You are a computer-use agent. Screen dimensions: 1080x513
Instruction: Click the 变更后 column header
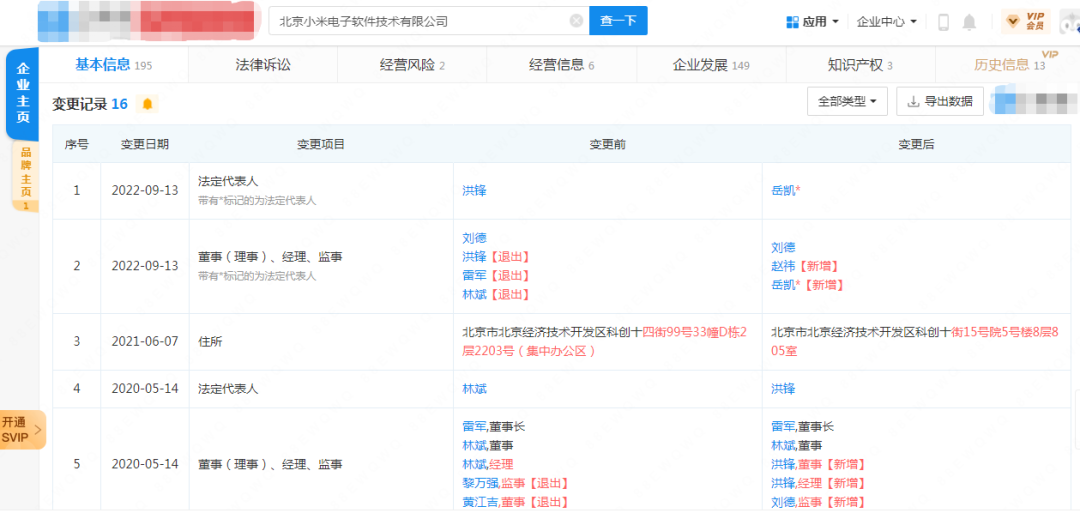(916, 145)
